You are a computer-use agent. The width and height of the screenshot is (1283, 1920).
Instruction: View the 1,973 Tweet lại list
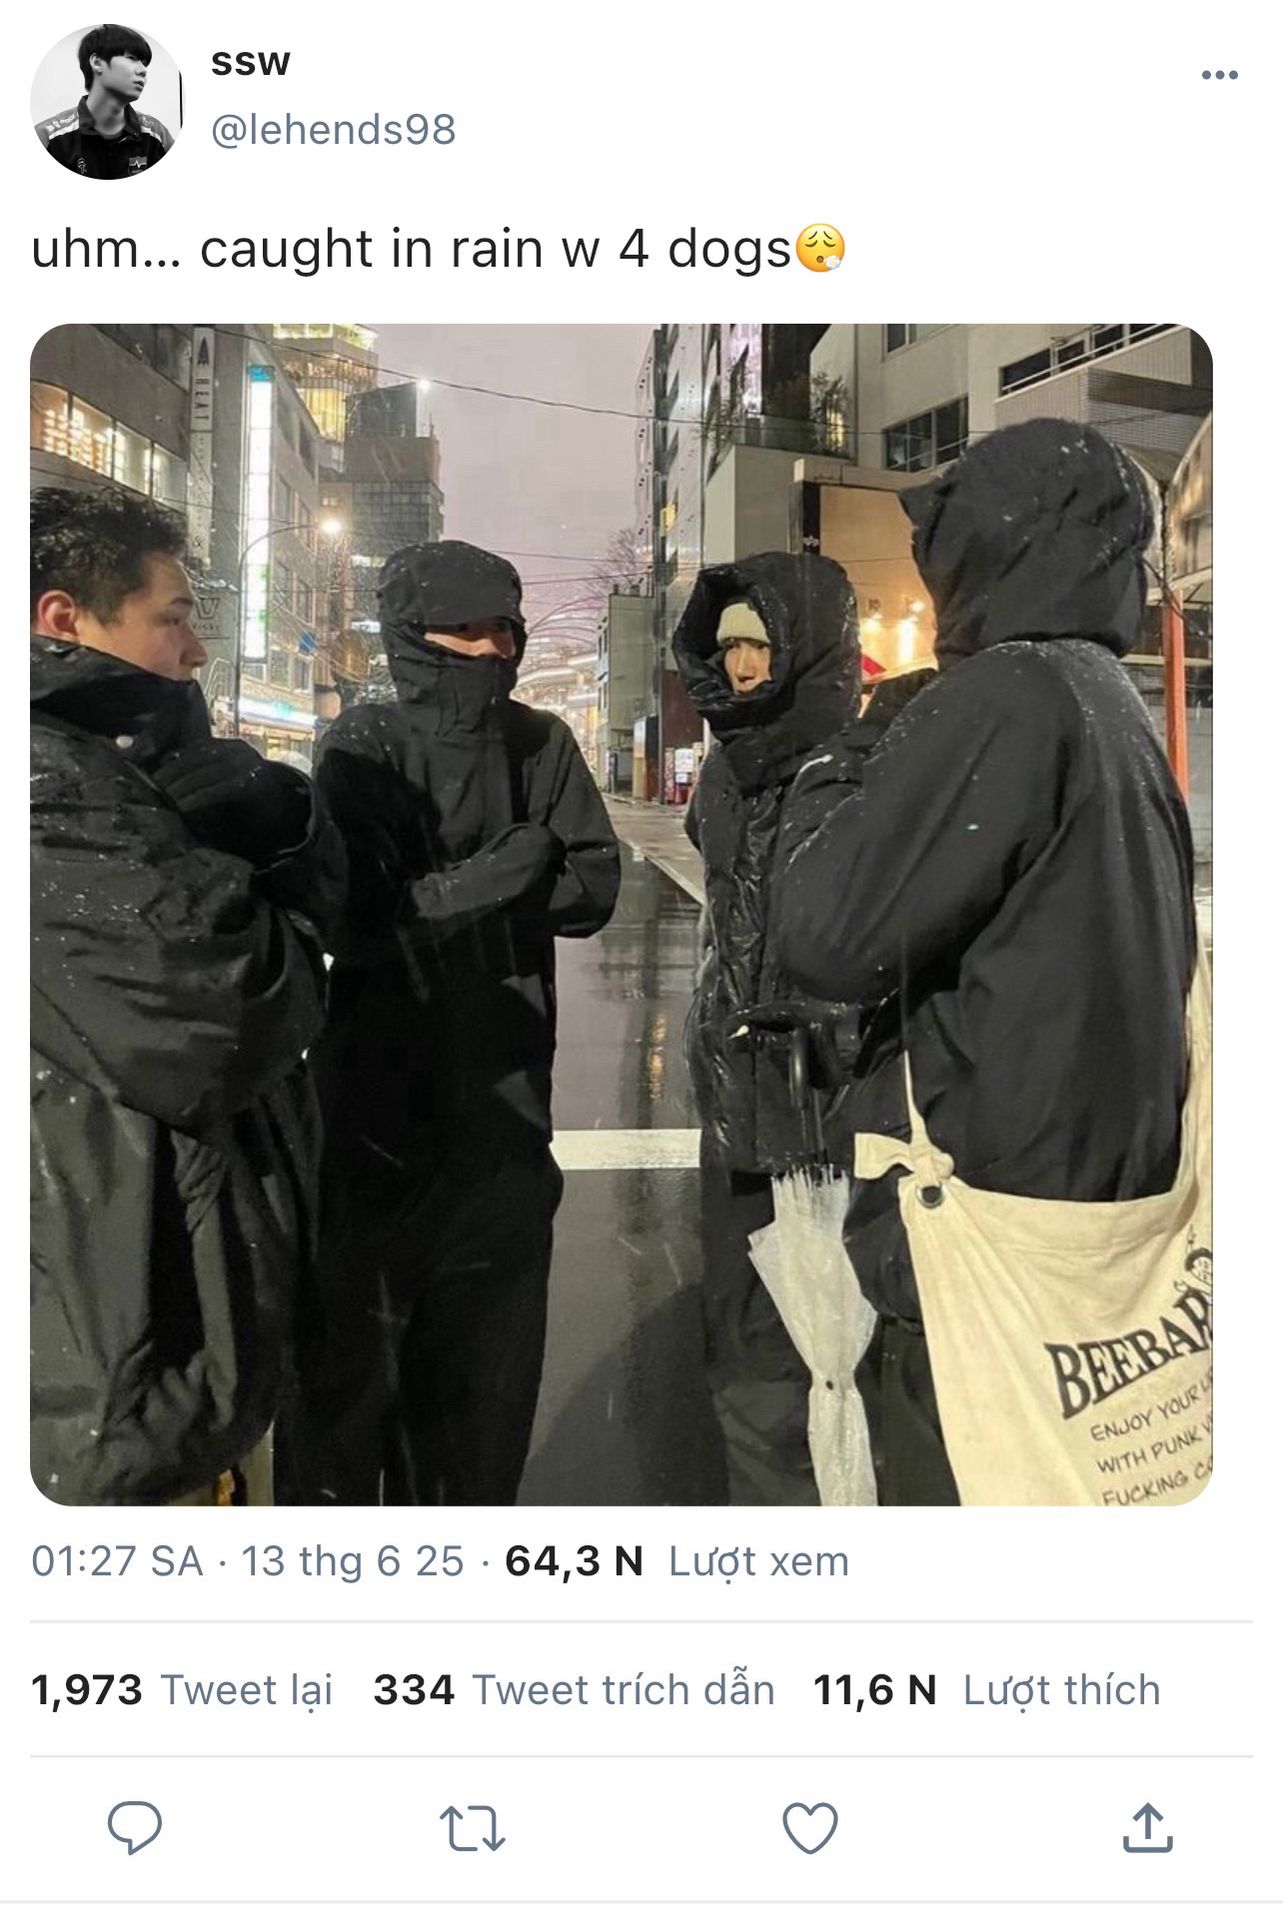click(182, 1691)
